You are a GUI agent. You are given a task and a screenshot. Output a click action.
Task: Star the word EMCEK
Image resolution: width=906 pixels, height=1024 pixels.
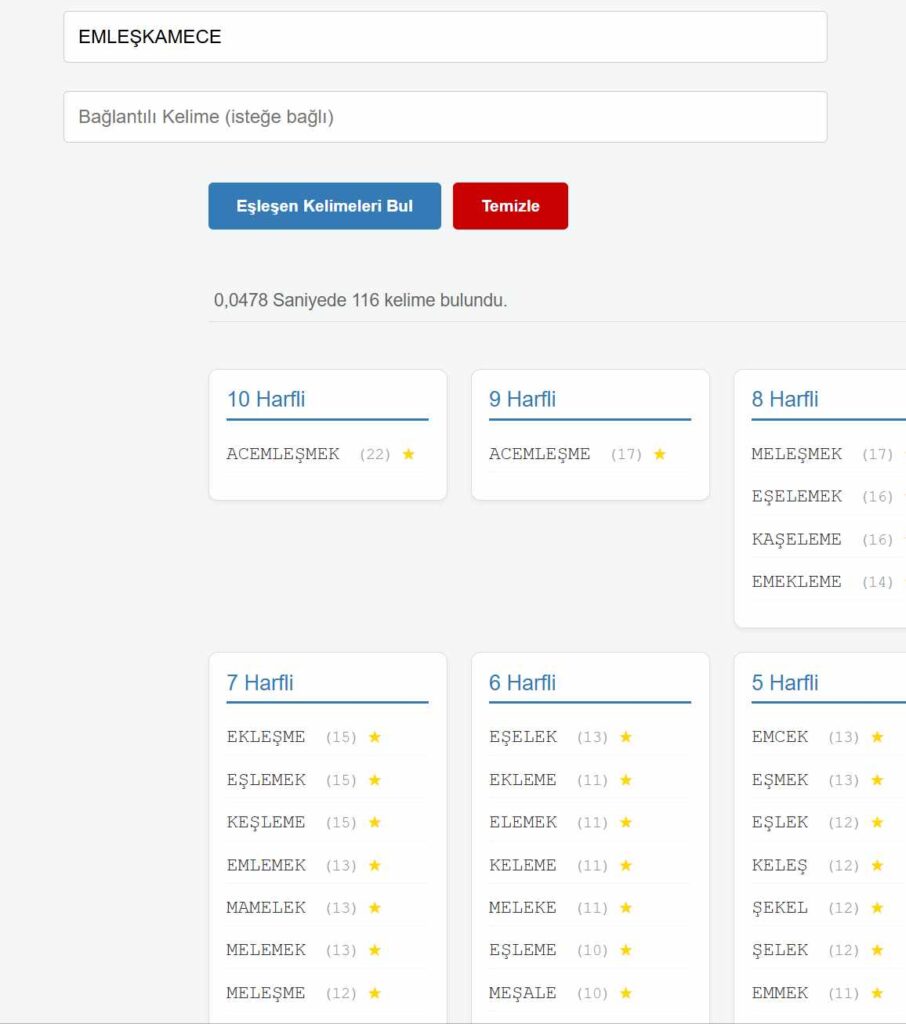pos(877,737)
